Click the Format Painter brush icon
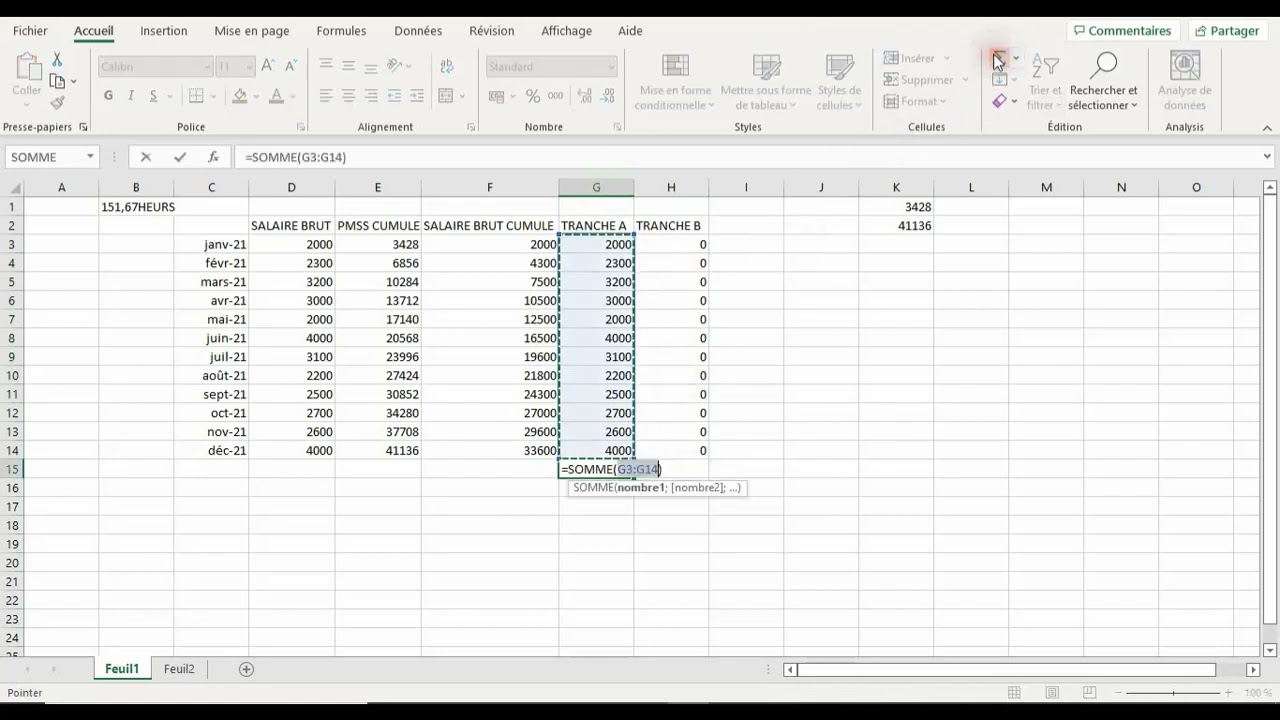Image resolution: width=1280 pixels, height=720 pixels. click(57, 102)
